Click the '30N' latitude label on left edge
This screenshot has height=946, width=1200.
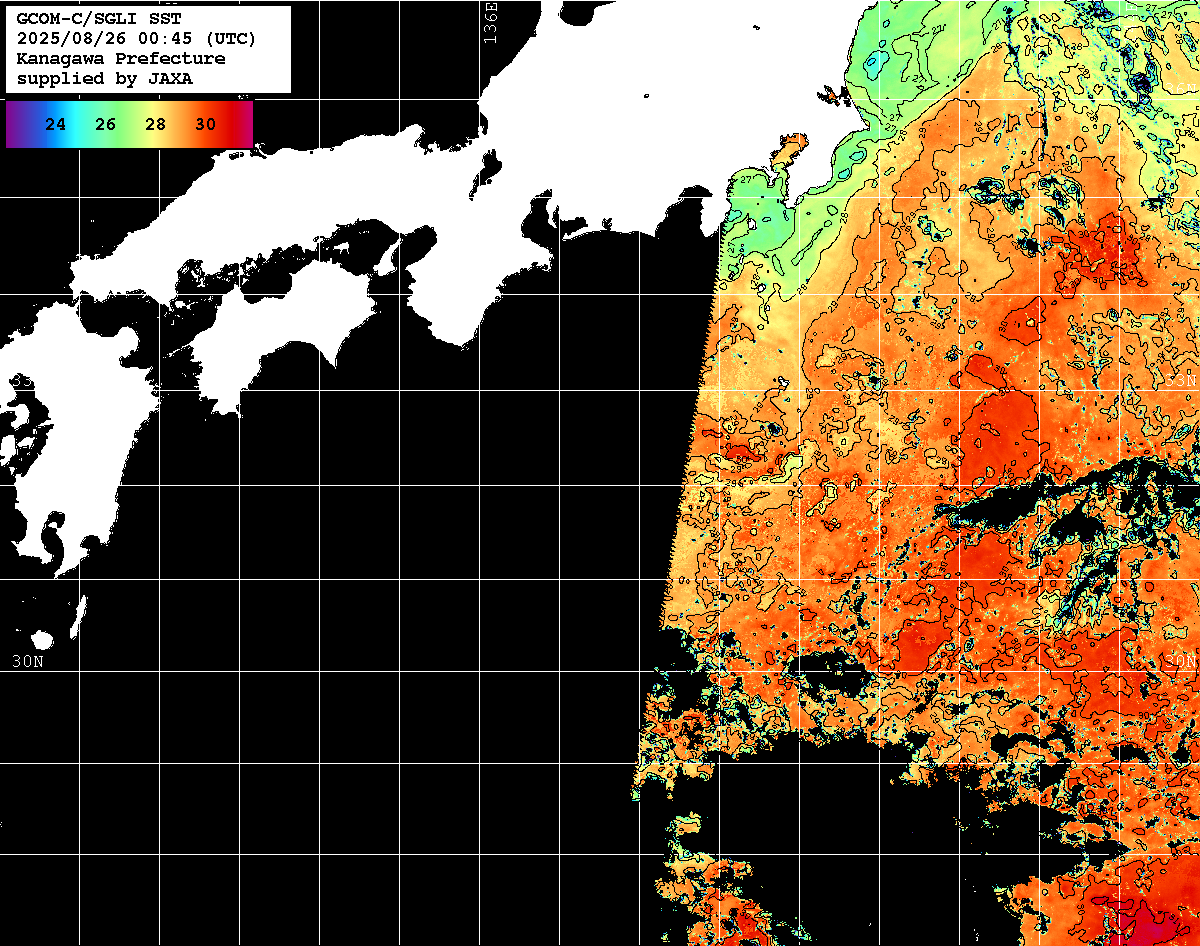pos(27,661)
